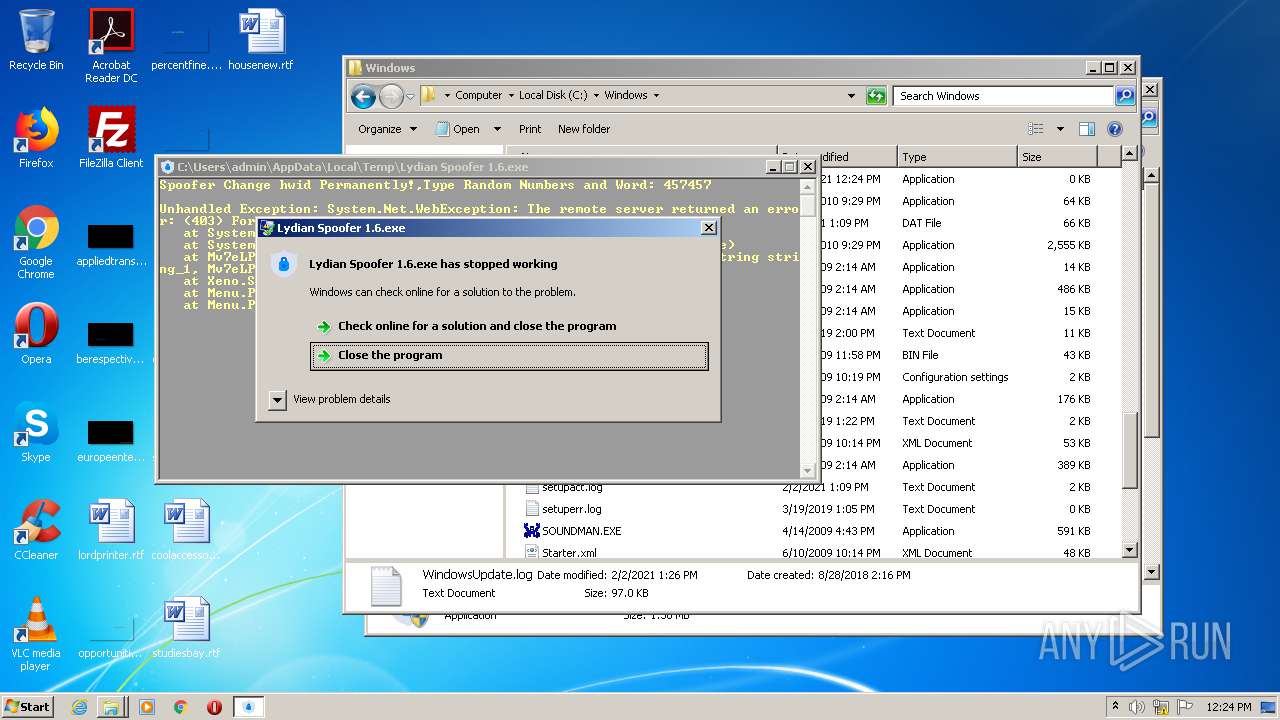Open Skype desktop shortcut
Screen dimensions: 1280x720
coord(36,432)
